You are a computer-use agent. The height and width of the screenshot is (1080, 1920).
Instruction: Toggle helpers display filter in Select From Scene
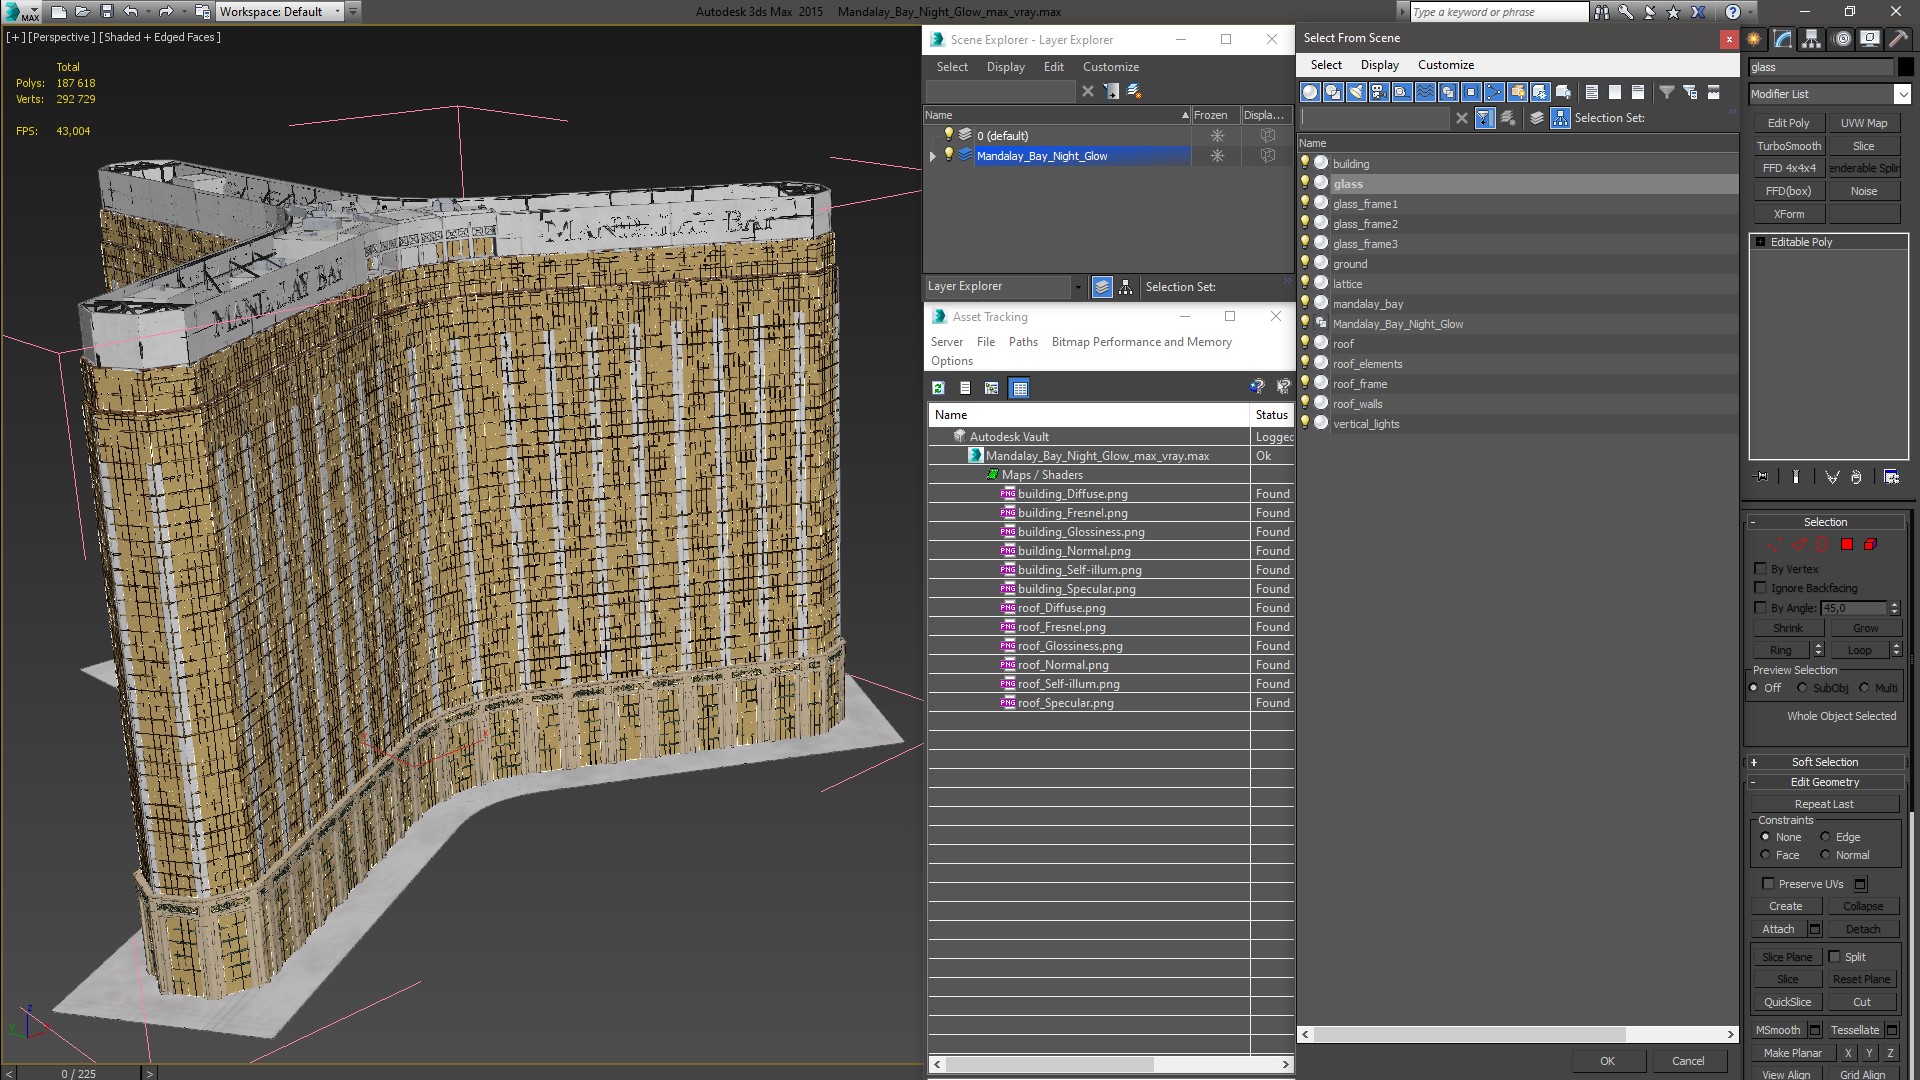[1402, 92]
